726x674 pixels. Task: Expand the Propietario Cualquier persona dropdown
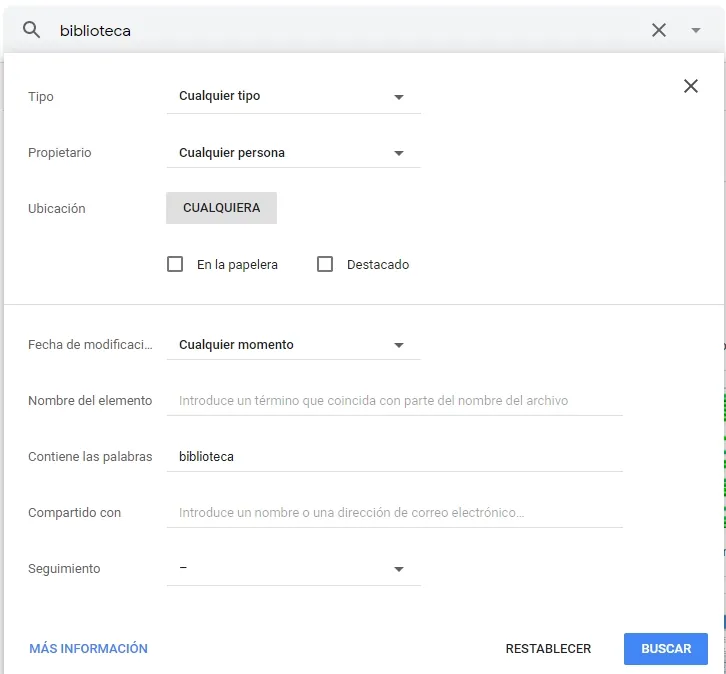(293, 153)
